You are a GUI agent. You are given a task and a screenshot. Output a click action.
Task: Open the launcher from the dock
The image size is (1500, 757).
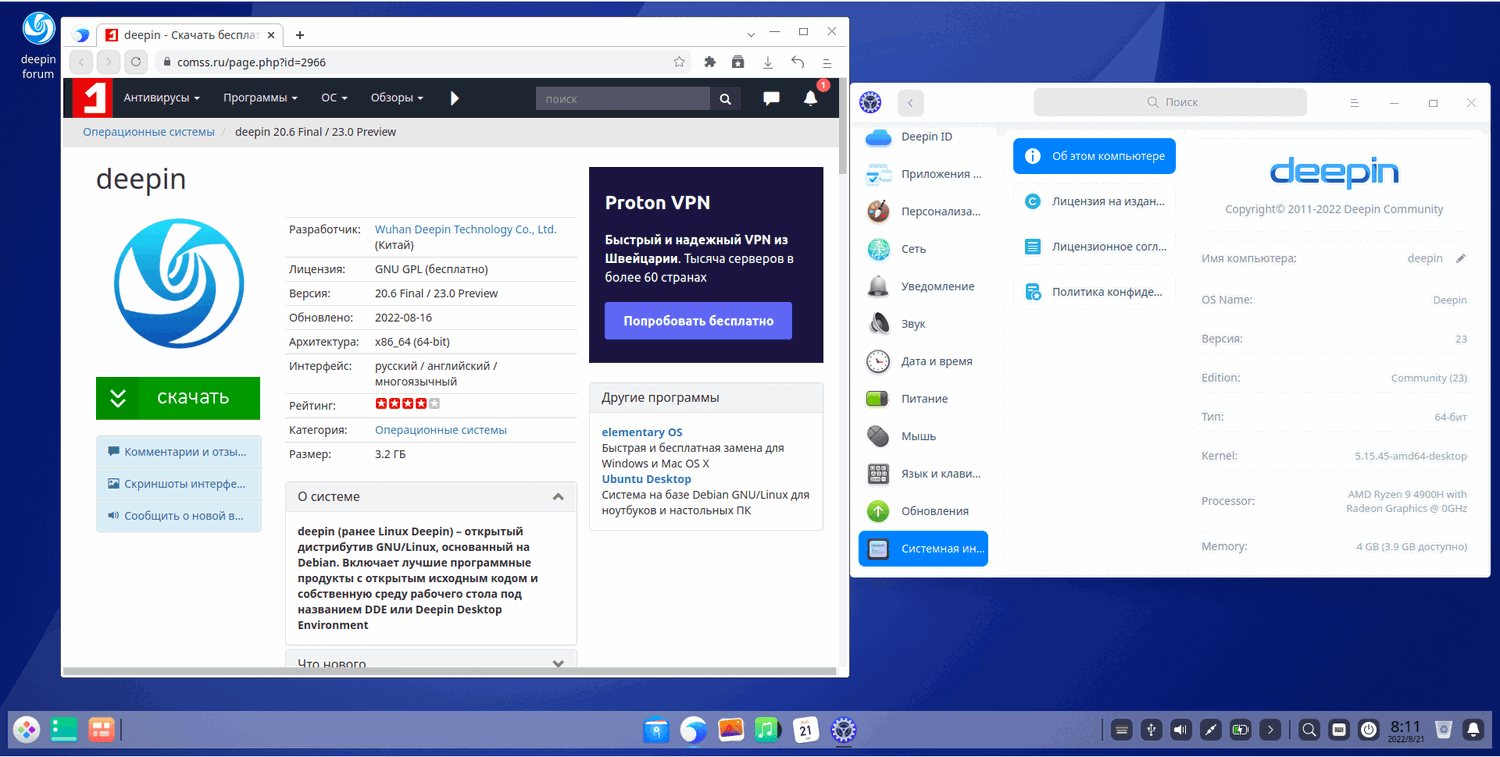tap(27, 730)
